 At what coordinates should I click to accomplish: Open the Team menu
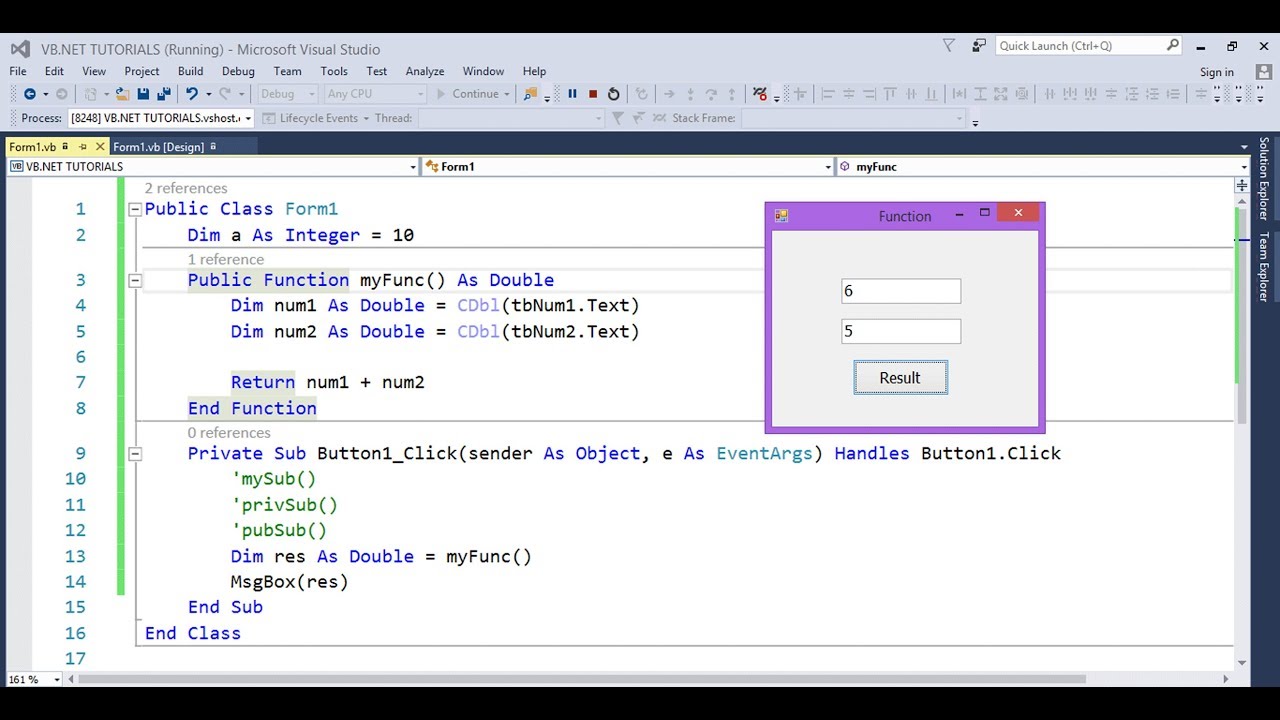pyautogui.click(x=287, y=71)
